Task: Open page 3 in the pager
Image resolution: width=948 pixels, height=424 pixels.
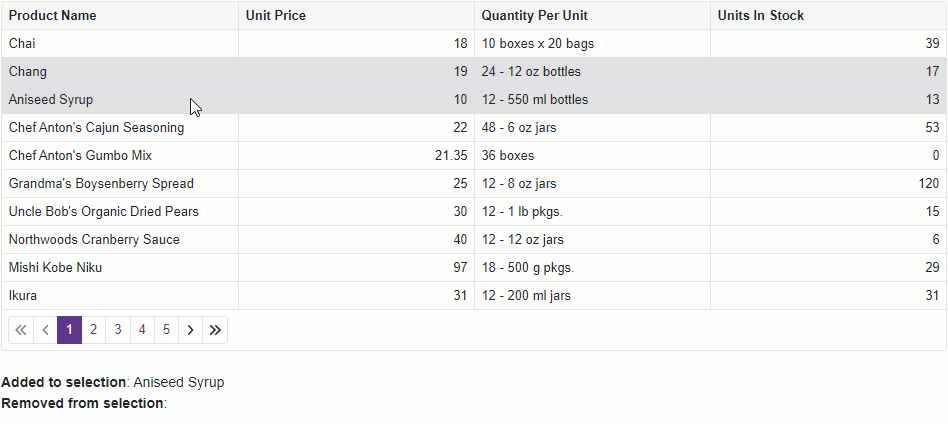Action: click(x=118, y=330)
